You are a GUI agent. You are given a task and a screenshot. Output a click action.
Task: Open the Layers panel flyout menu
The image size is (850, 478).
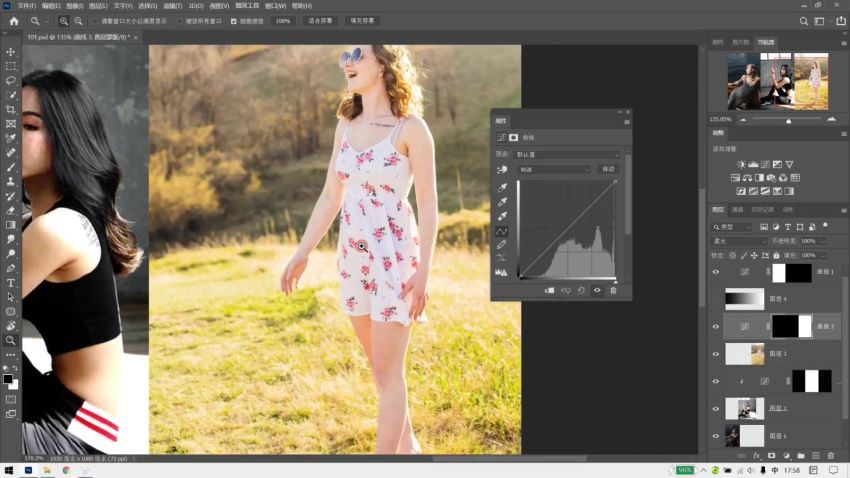[x=843, y=210]
